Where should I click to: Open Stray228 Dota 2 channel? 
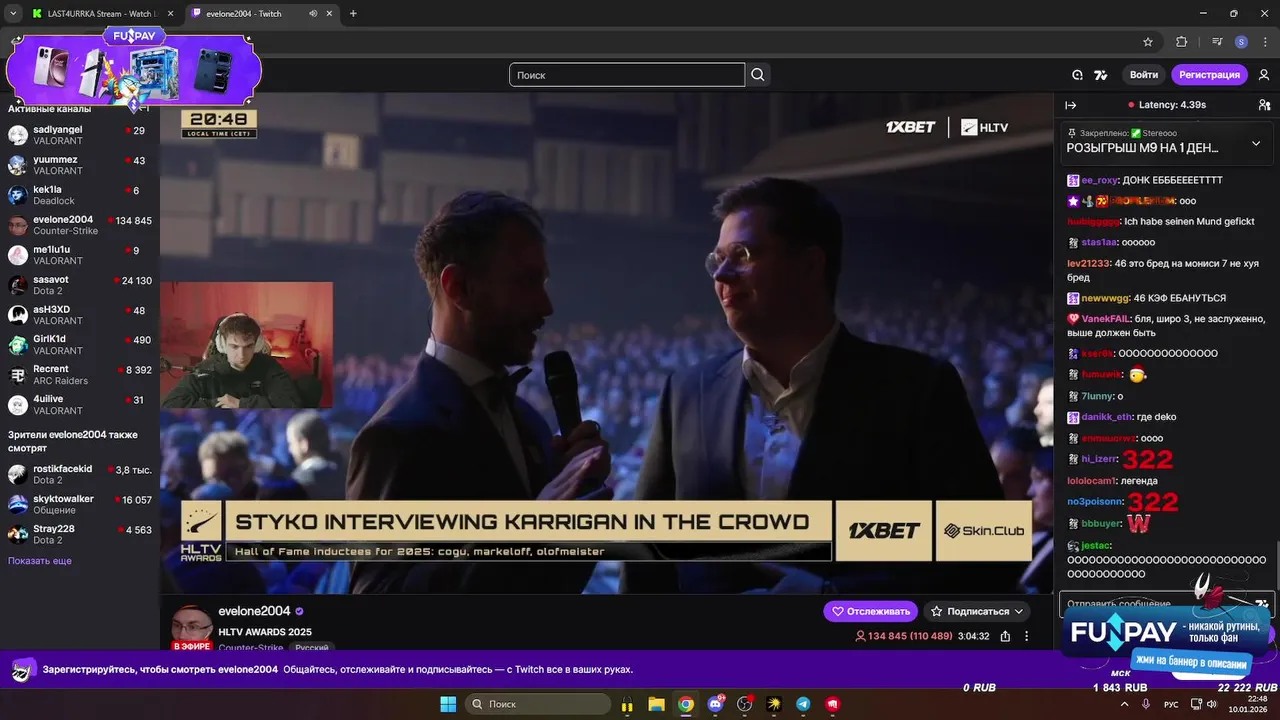tap(80, 534)
